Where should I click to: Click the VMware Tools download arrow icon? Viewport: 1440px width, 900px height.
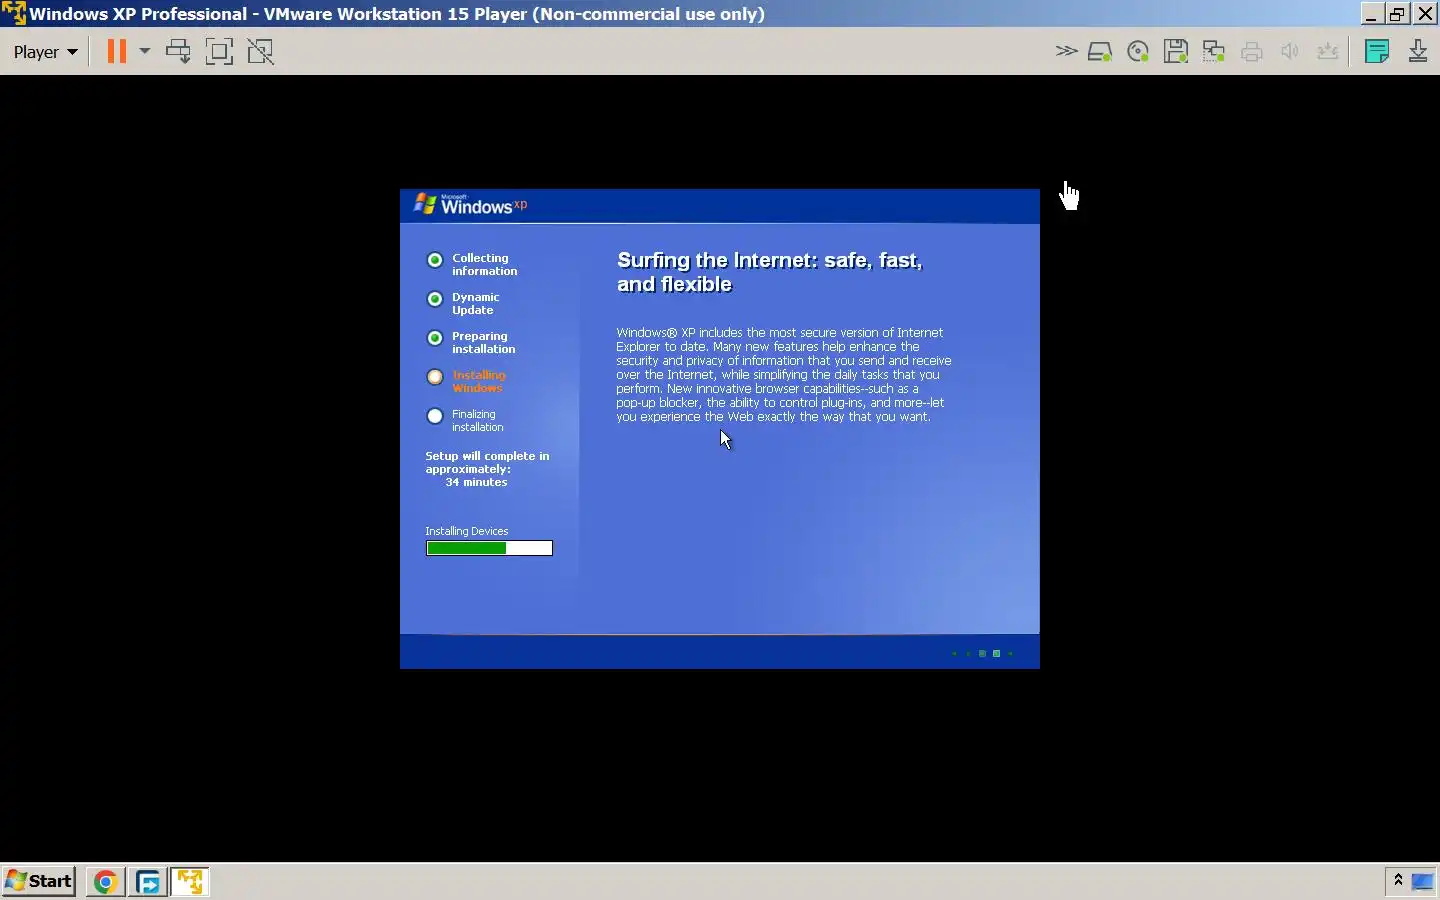click(x=1418, y=51)
